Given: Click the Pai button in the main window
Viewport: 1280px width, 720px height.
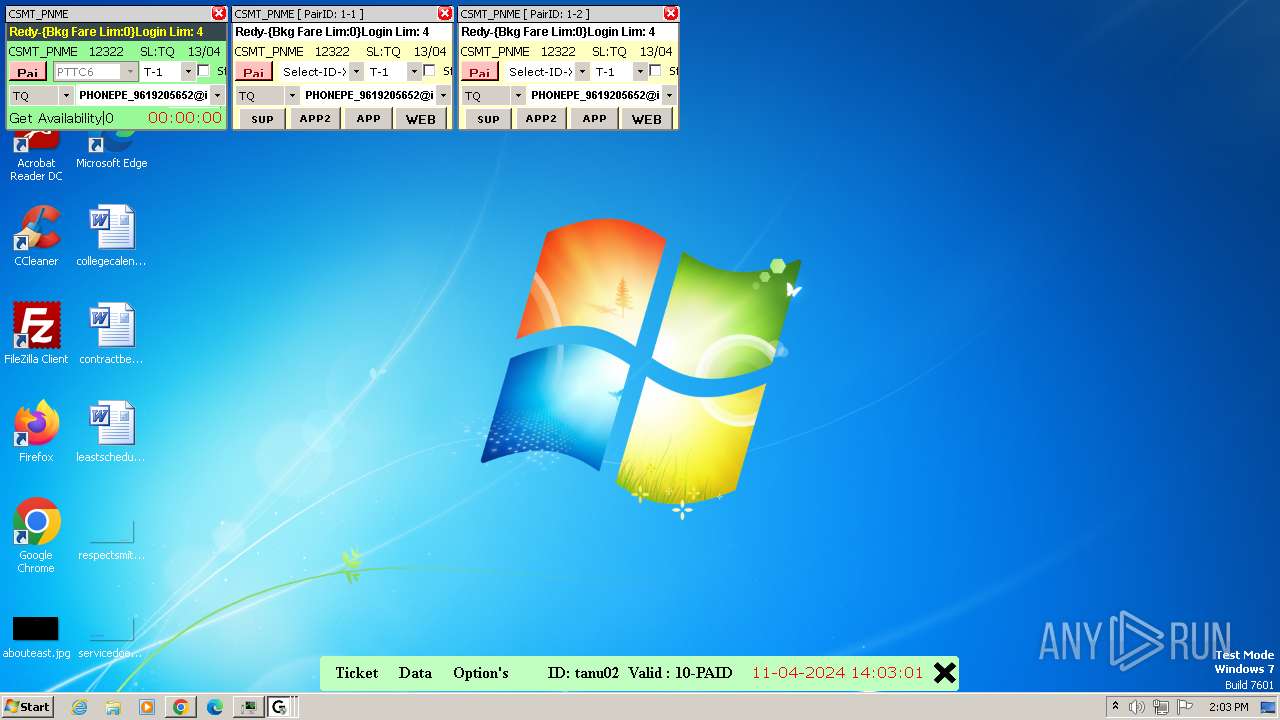Looking at the screenshot, I should coord(28,72).
